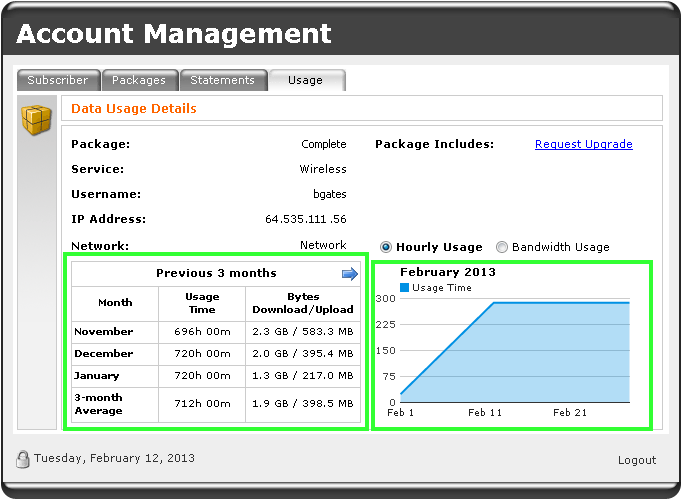Click the 712h 00m average usage cell
This screenshot has height=500, width=682.
[202, 404]
